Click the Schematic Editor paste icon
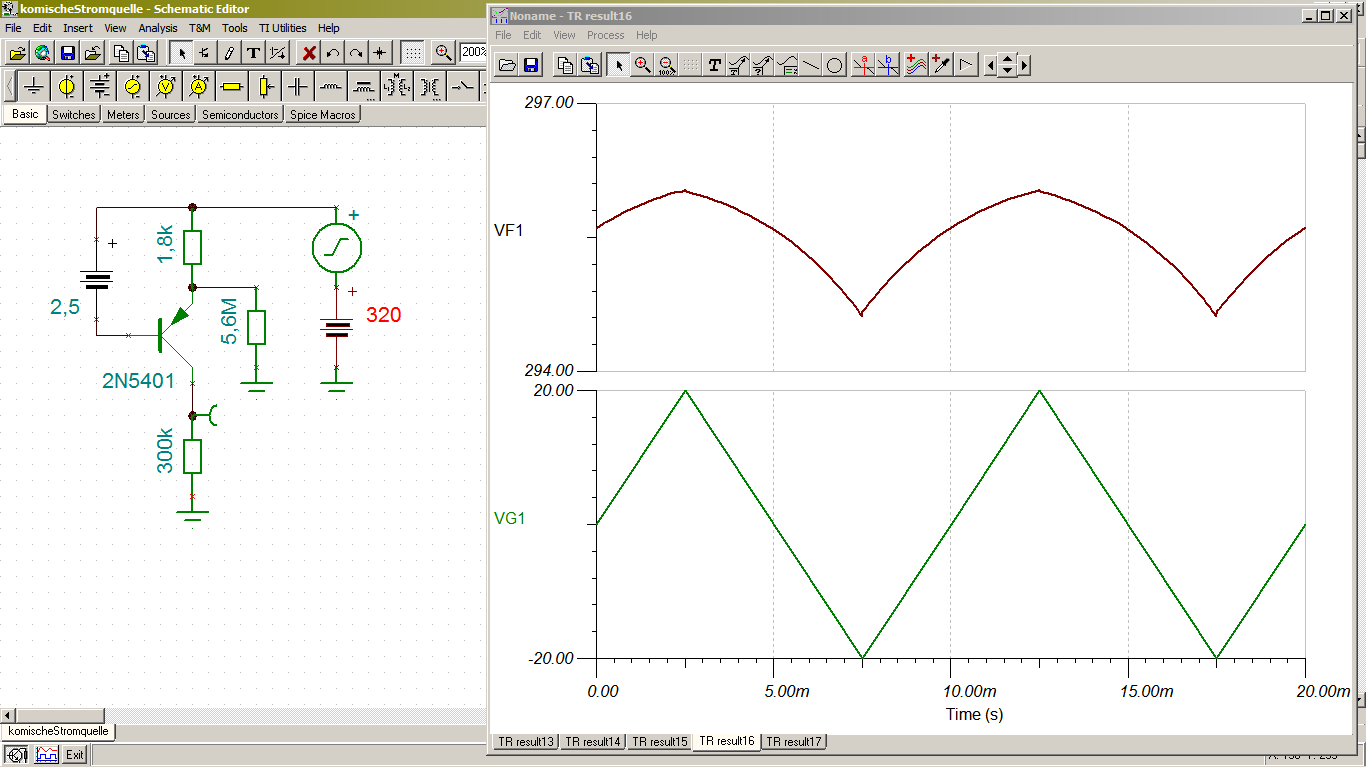Image resolution: width=1366 pixels, height=768 pixels. pyautogui.click(x=146, y=53)
